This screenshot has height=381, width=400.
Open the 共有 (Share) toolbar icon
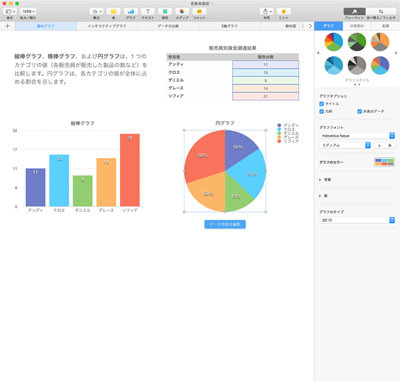click(x=267, y=11)
